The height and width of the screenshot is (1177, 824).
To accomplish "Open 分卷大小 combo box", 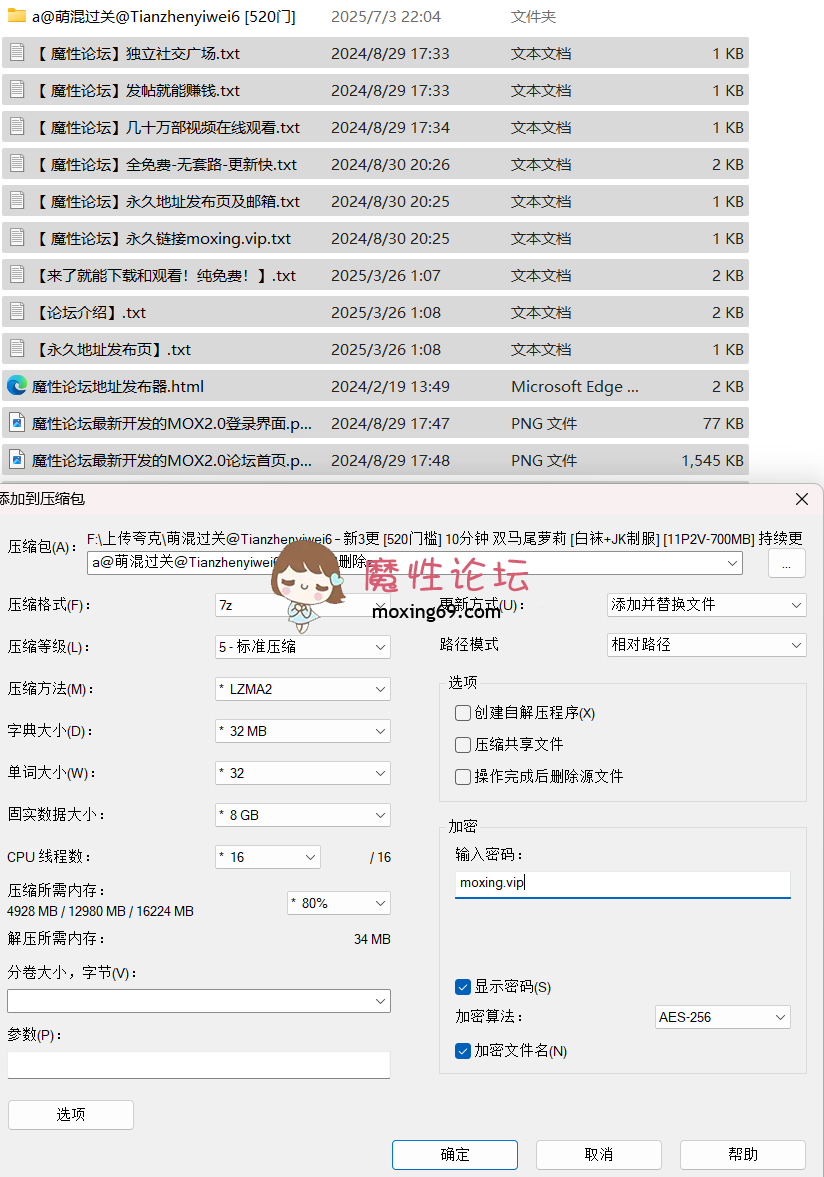I will pos(199,1001).
